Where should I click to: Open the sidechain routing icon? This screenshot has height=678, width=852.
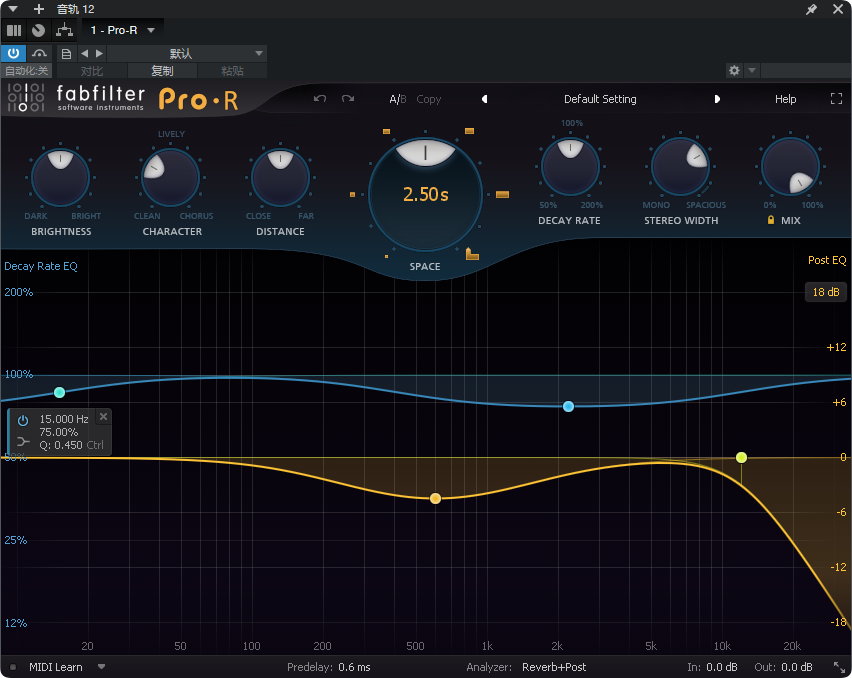(64, 30)
